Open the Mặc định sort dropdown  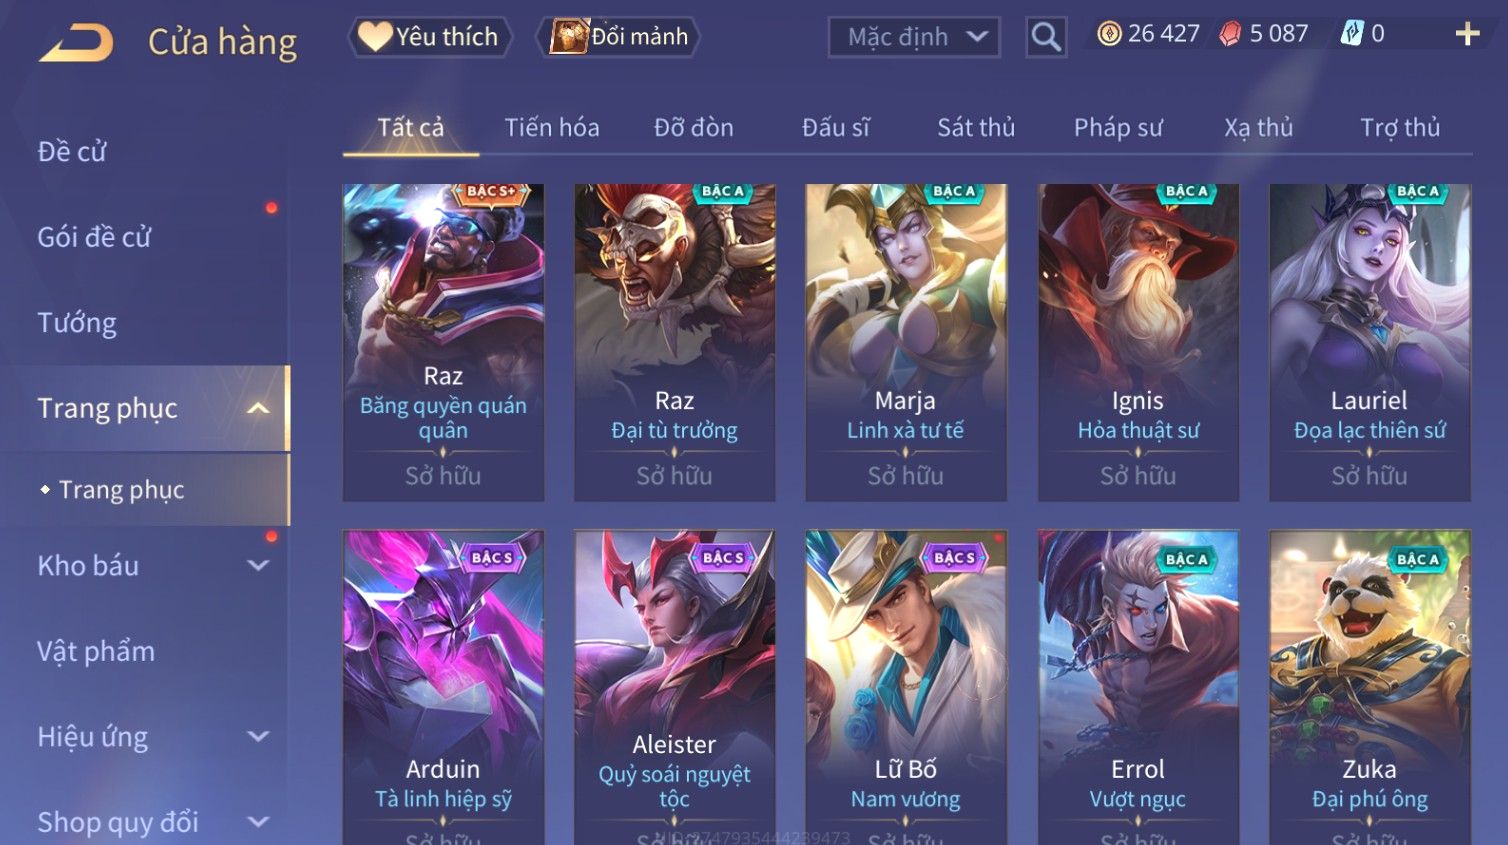pyautogui.click(x=914, y=37)
